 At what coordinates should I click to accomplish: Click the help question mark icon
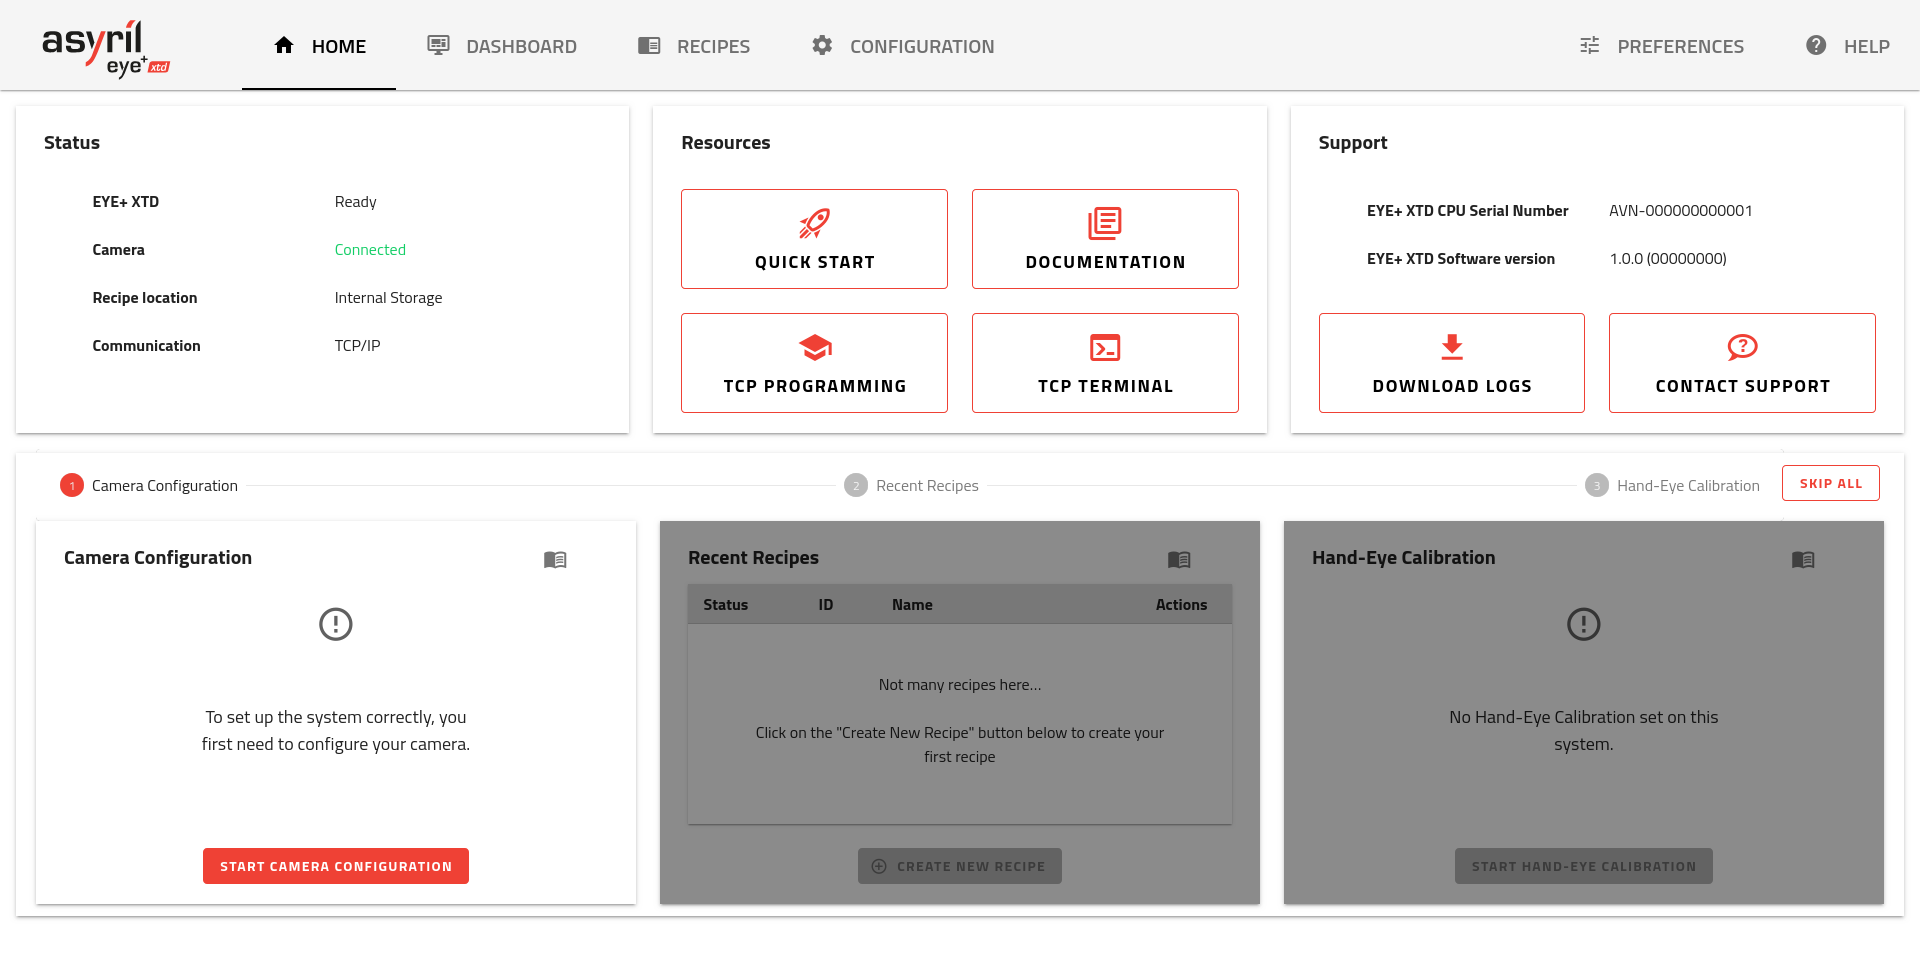click(1816, 45)
